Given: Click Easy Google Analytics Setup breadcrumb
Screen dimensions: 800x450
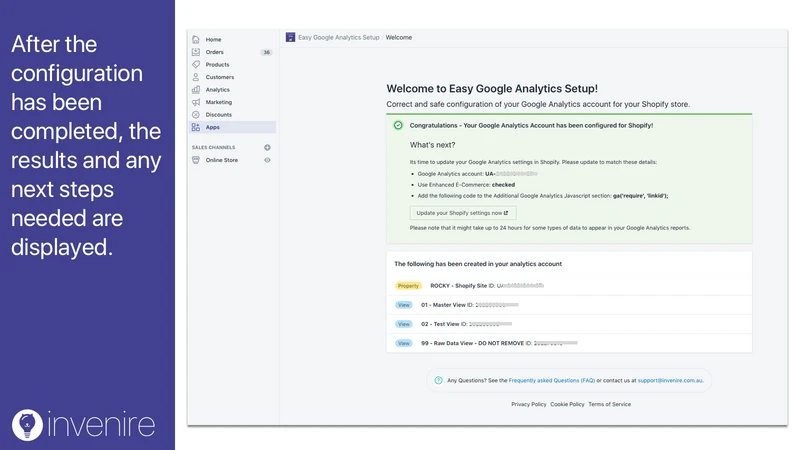Looking at the screenshot, I should coord(339,37).
